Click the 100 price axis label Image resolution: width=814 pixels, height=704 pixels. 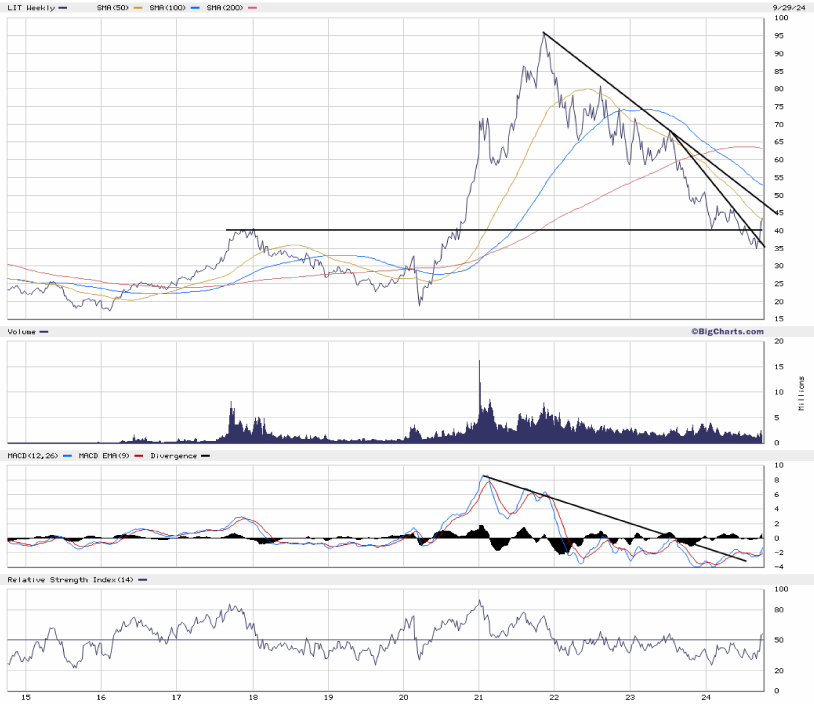coord(779,17)
